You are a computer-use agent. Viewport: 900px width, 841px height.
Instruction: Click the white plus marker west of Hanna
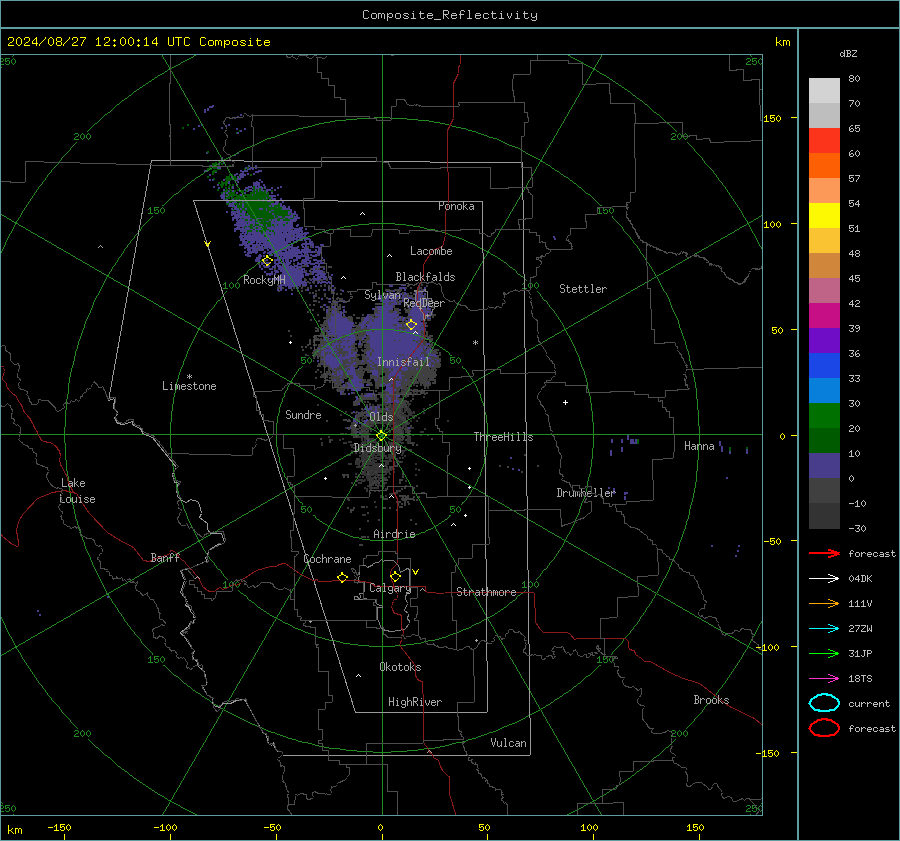[x=565, y=402]
